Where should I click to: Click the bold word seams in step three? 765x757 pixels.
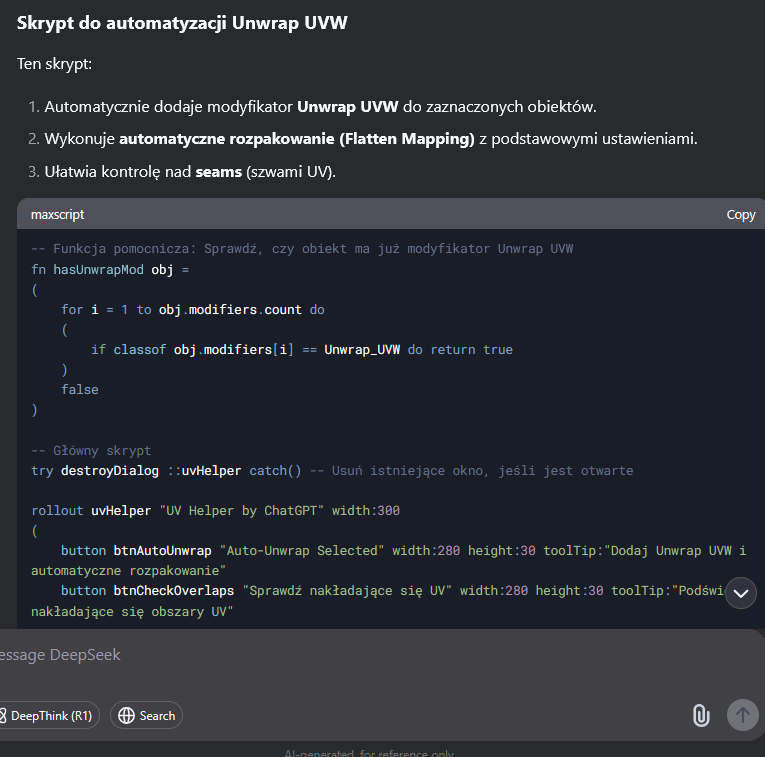(x=218, y=172)
